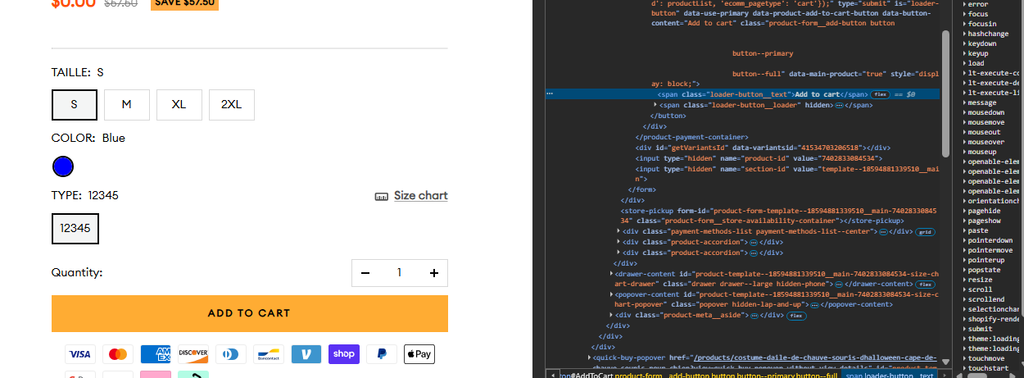Expand the error event listener
The width and height of the screenshot is (1024, 378).
click(965, 5)
